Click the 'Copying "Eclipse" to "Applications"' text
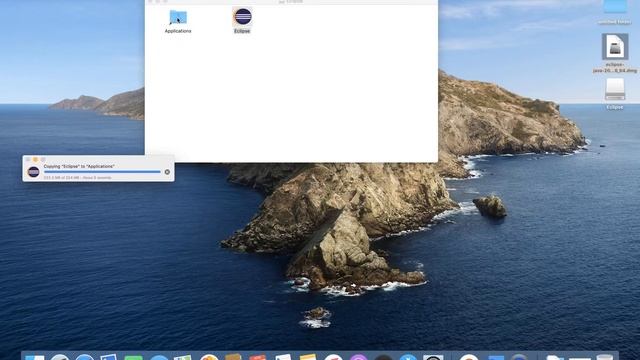Image resolution: width=640 pixels, height=360 pixels. [79, 166]
